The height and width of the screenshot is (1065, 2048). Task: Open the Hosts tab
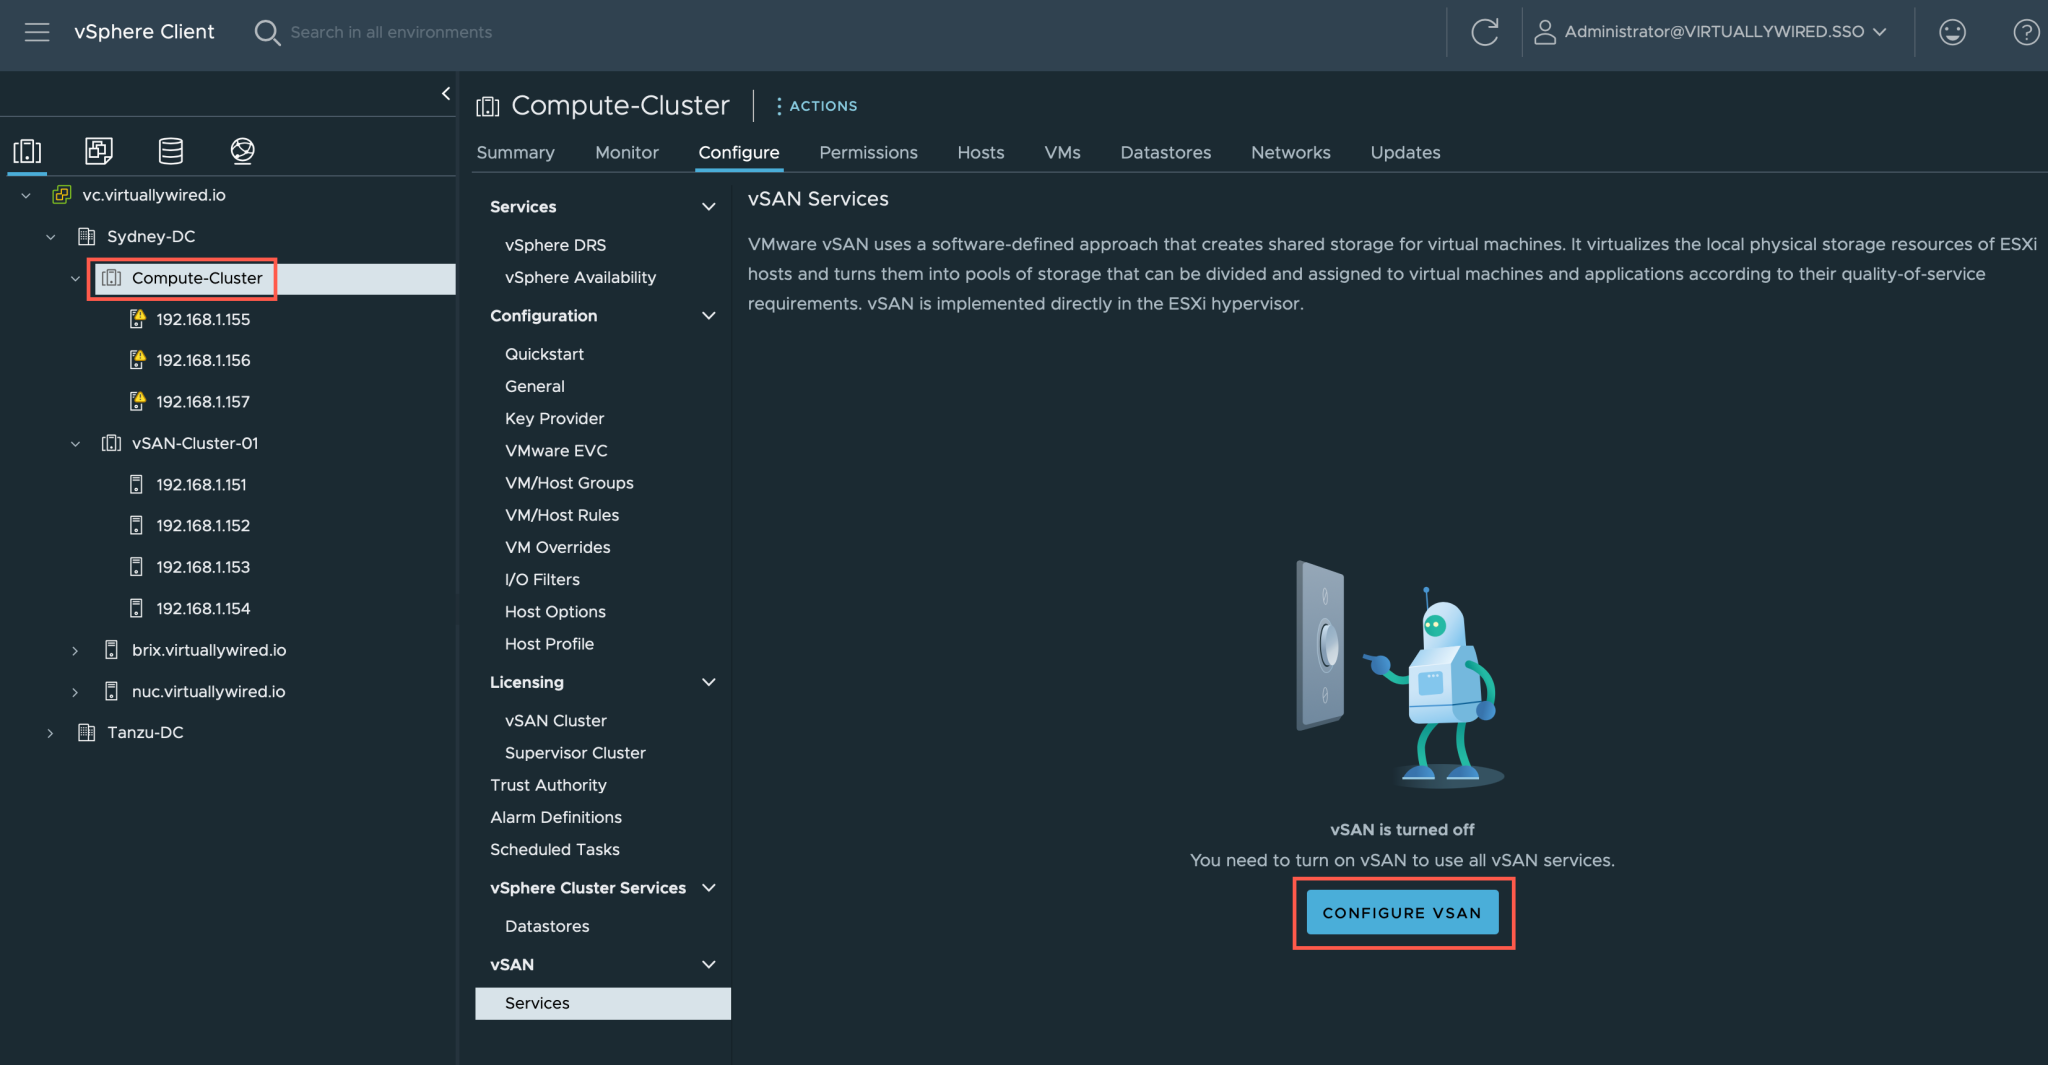pos(981,153)
